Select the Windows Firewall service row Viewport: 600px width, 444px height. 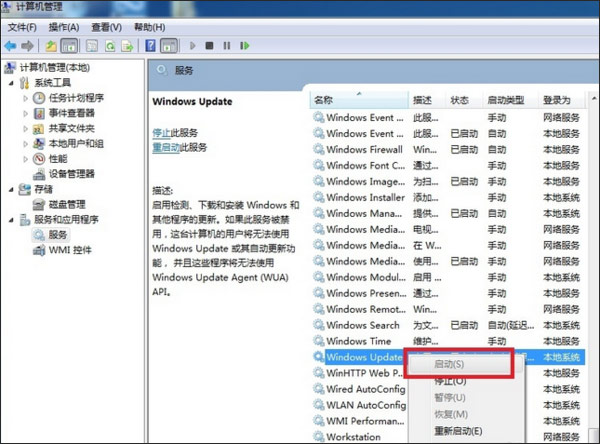(448, 149)
